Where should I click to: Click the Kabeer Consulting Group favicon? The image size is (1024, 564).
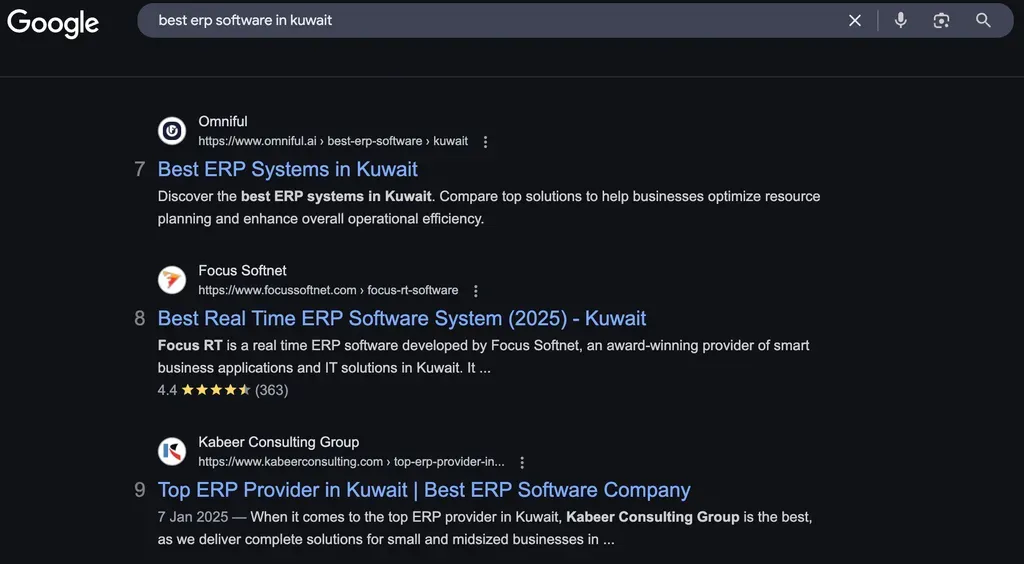pyautogui.click(x=172, y=452)
